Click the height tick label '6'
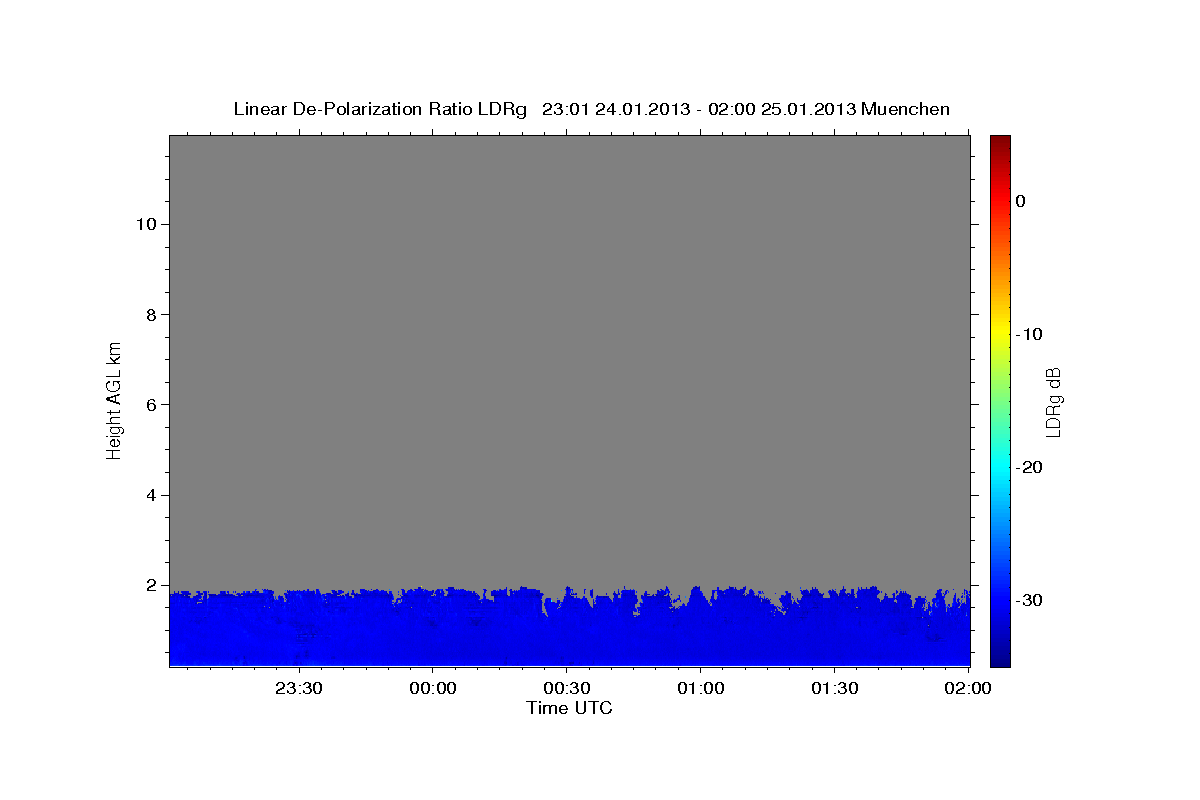Viewport: 1200px width, 800px height. 150,404
